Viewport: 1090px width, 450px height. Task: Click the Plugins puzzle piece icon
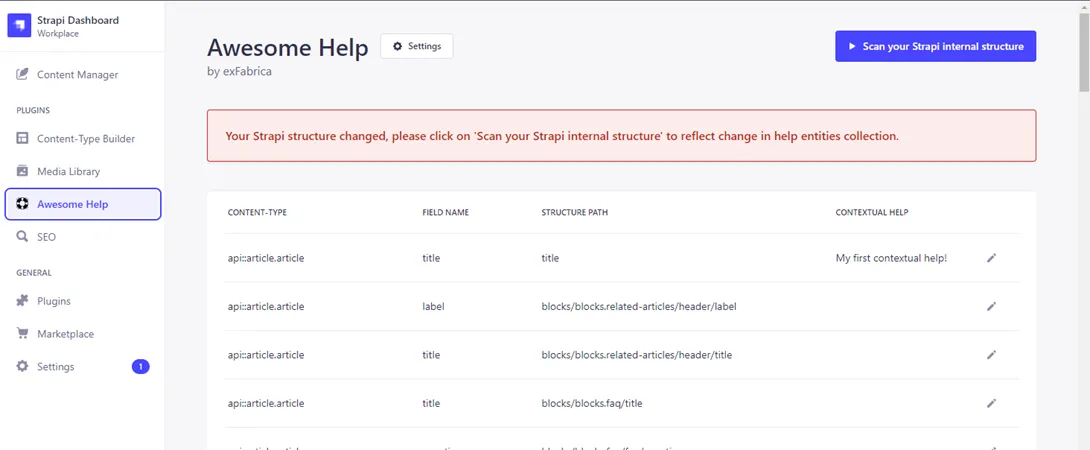[22, 301]
